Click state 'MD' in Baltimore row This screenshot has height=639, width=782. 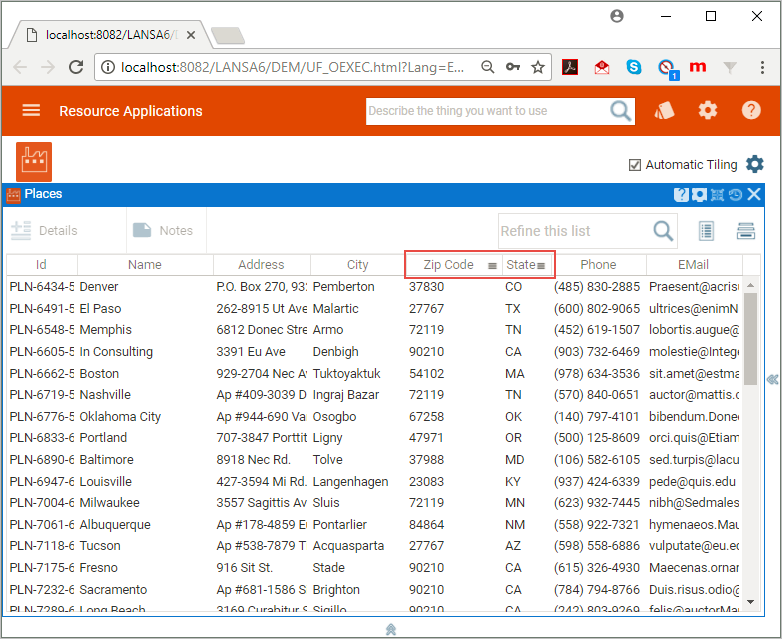514,460
